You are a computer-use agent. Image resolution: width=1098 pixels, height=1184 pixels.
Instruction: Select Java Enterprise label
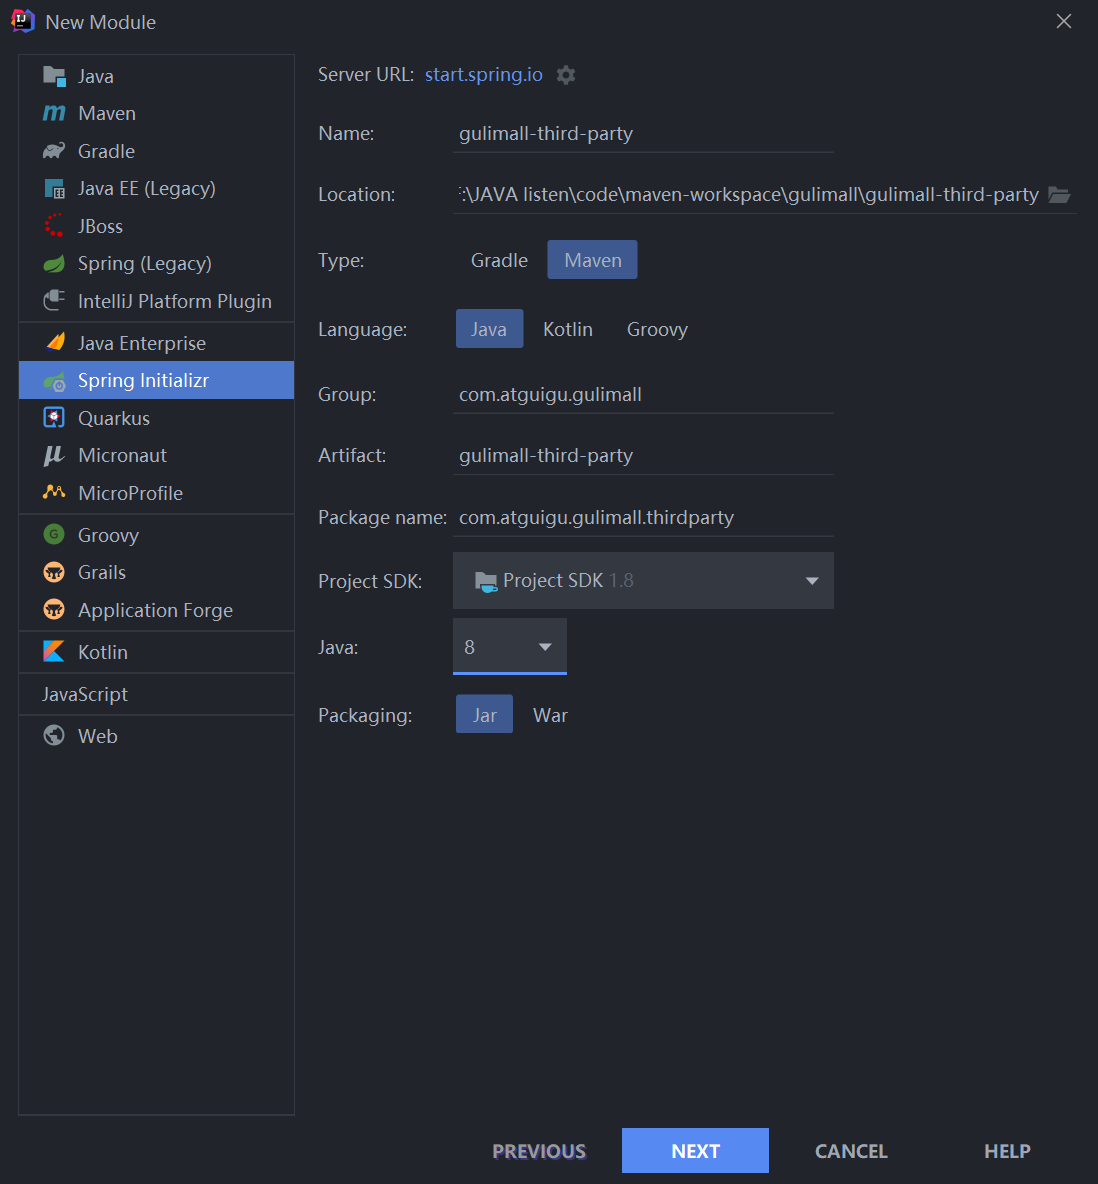point(142,343)
